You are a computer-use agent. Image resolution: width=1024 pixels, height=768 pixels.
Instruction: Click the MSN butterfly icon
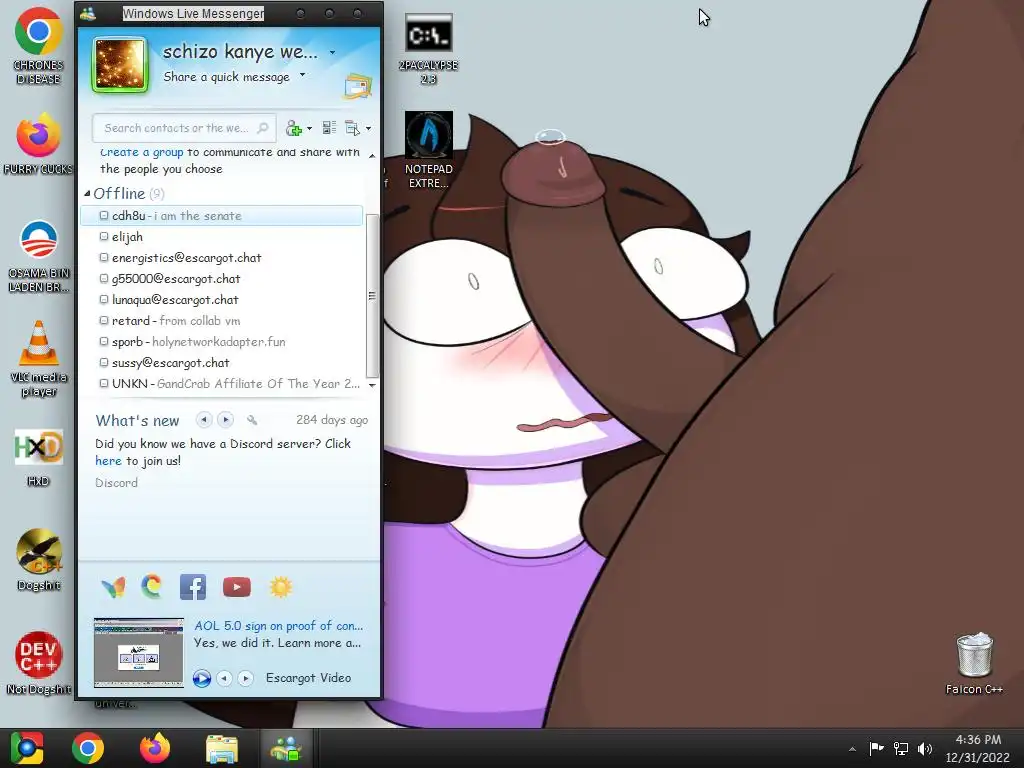pyautogui.click(x=114, y=587)
